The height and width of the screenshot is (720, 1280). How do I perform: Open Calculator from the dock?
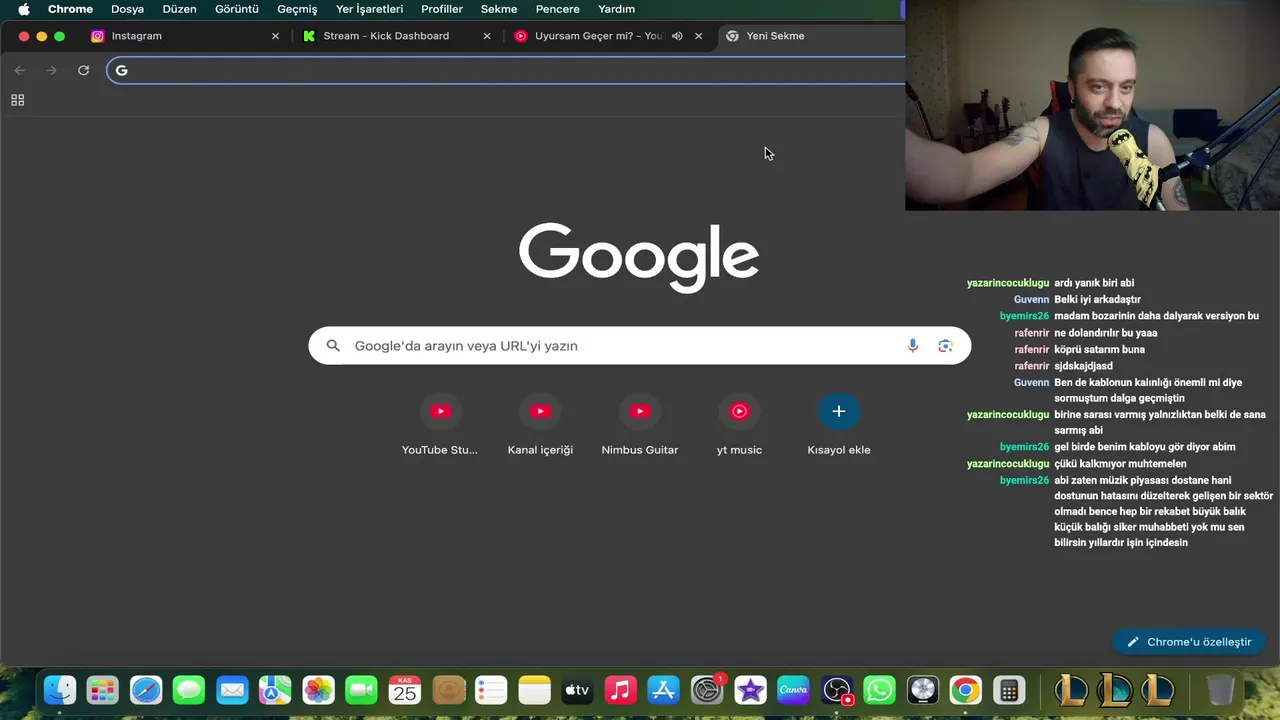point(1008,690)
